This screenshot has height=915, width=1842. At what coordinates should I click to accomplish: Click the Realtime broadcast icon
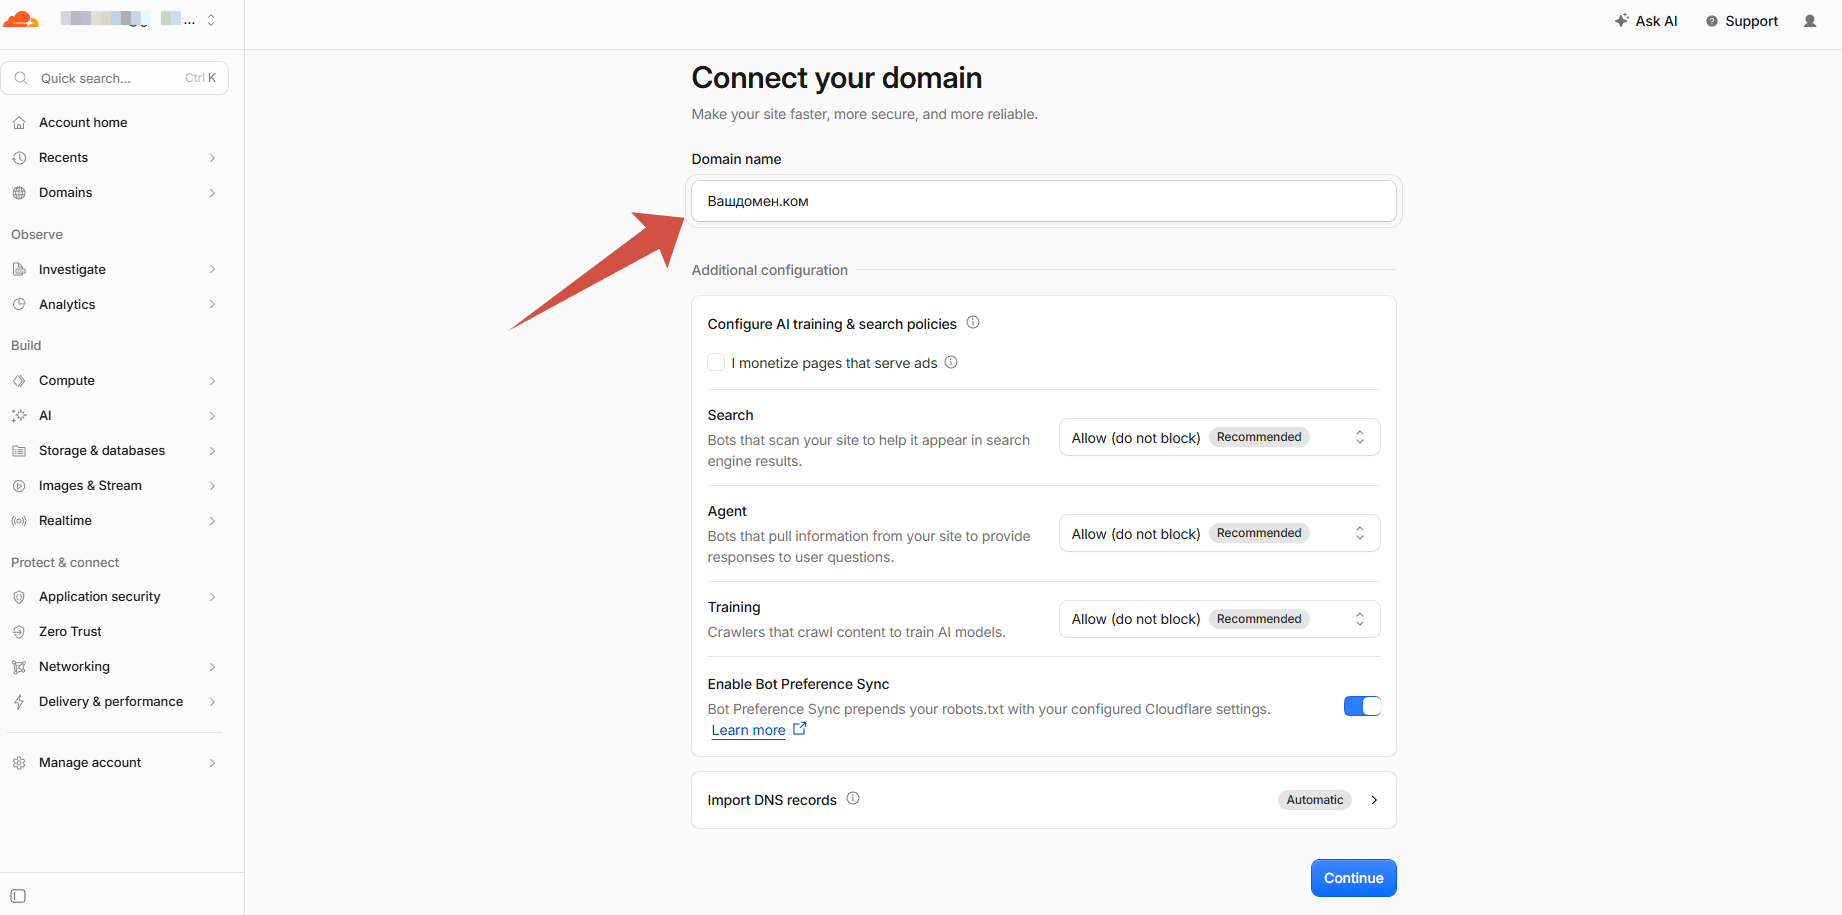click(x=19, y=521)
